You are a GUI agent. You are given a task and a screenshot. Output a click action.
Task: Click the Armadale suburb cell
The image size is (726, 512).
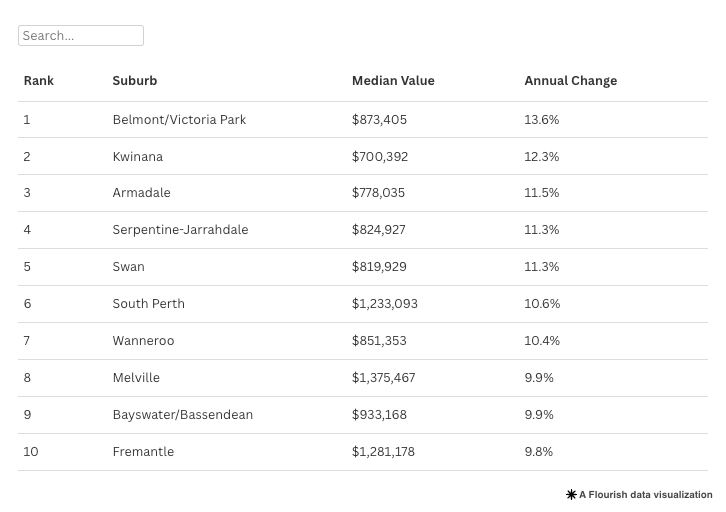point(141,193)
